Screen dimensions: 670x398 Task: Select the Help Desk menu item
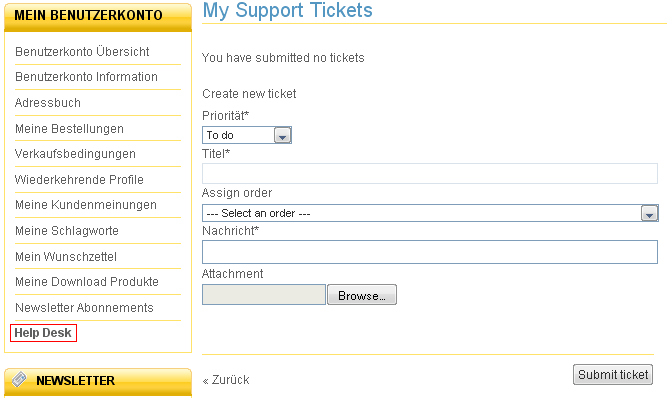[43, 333]
